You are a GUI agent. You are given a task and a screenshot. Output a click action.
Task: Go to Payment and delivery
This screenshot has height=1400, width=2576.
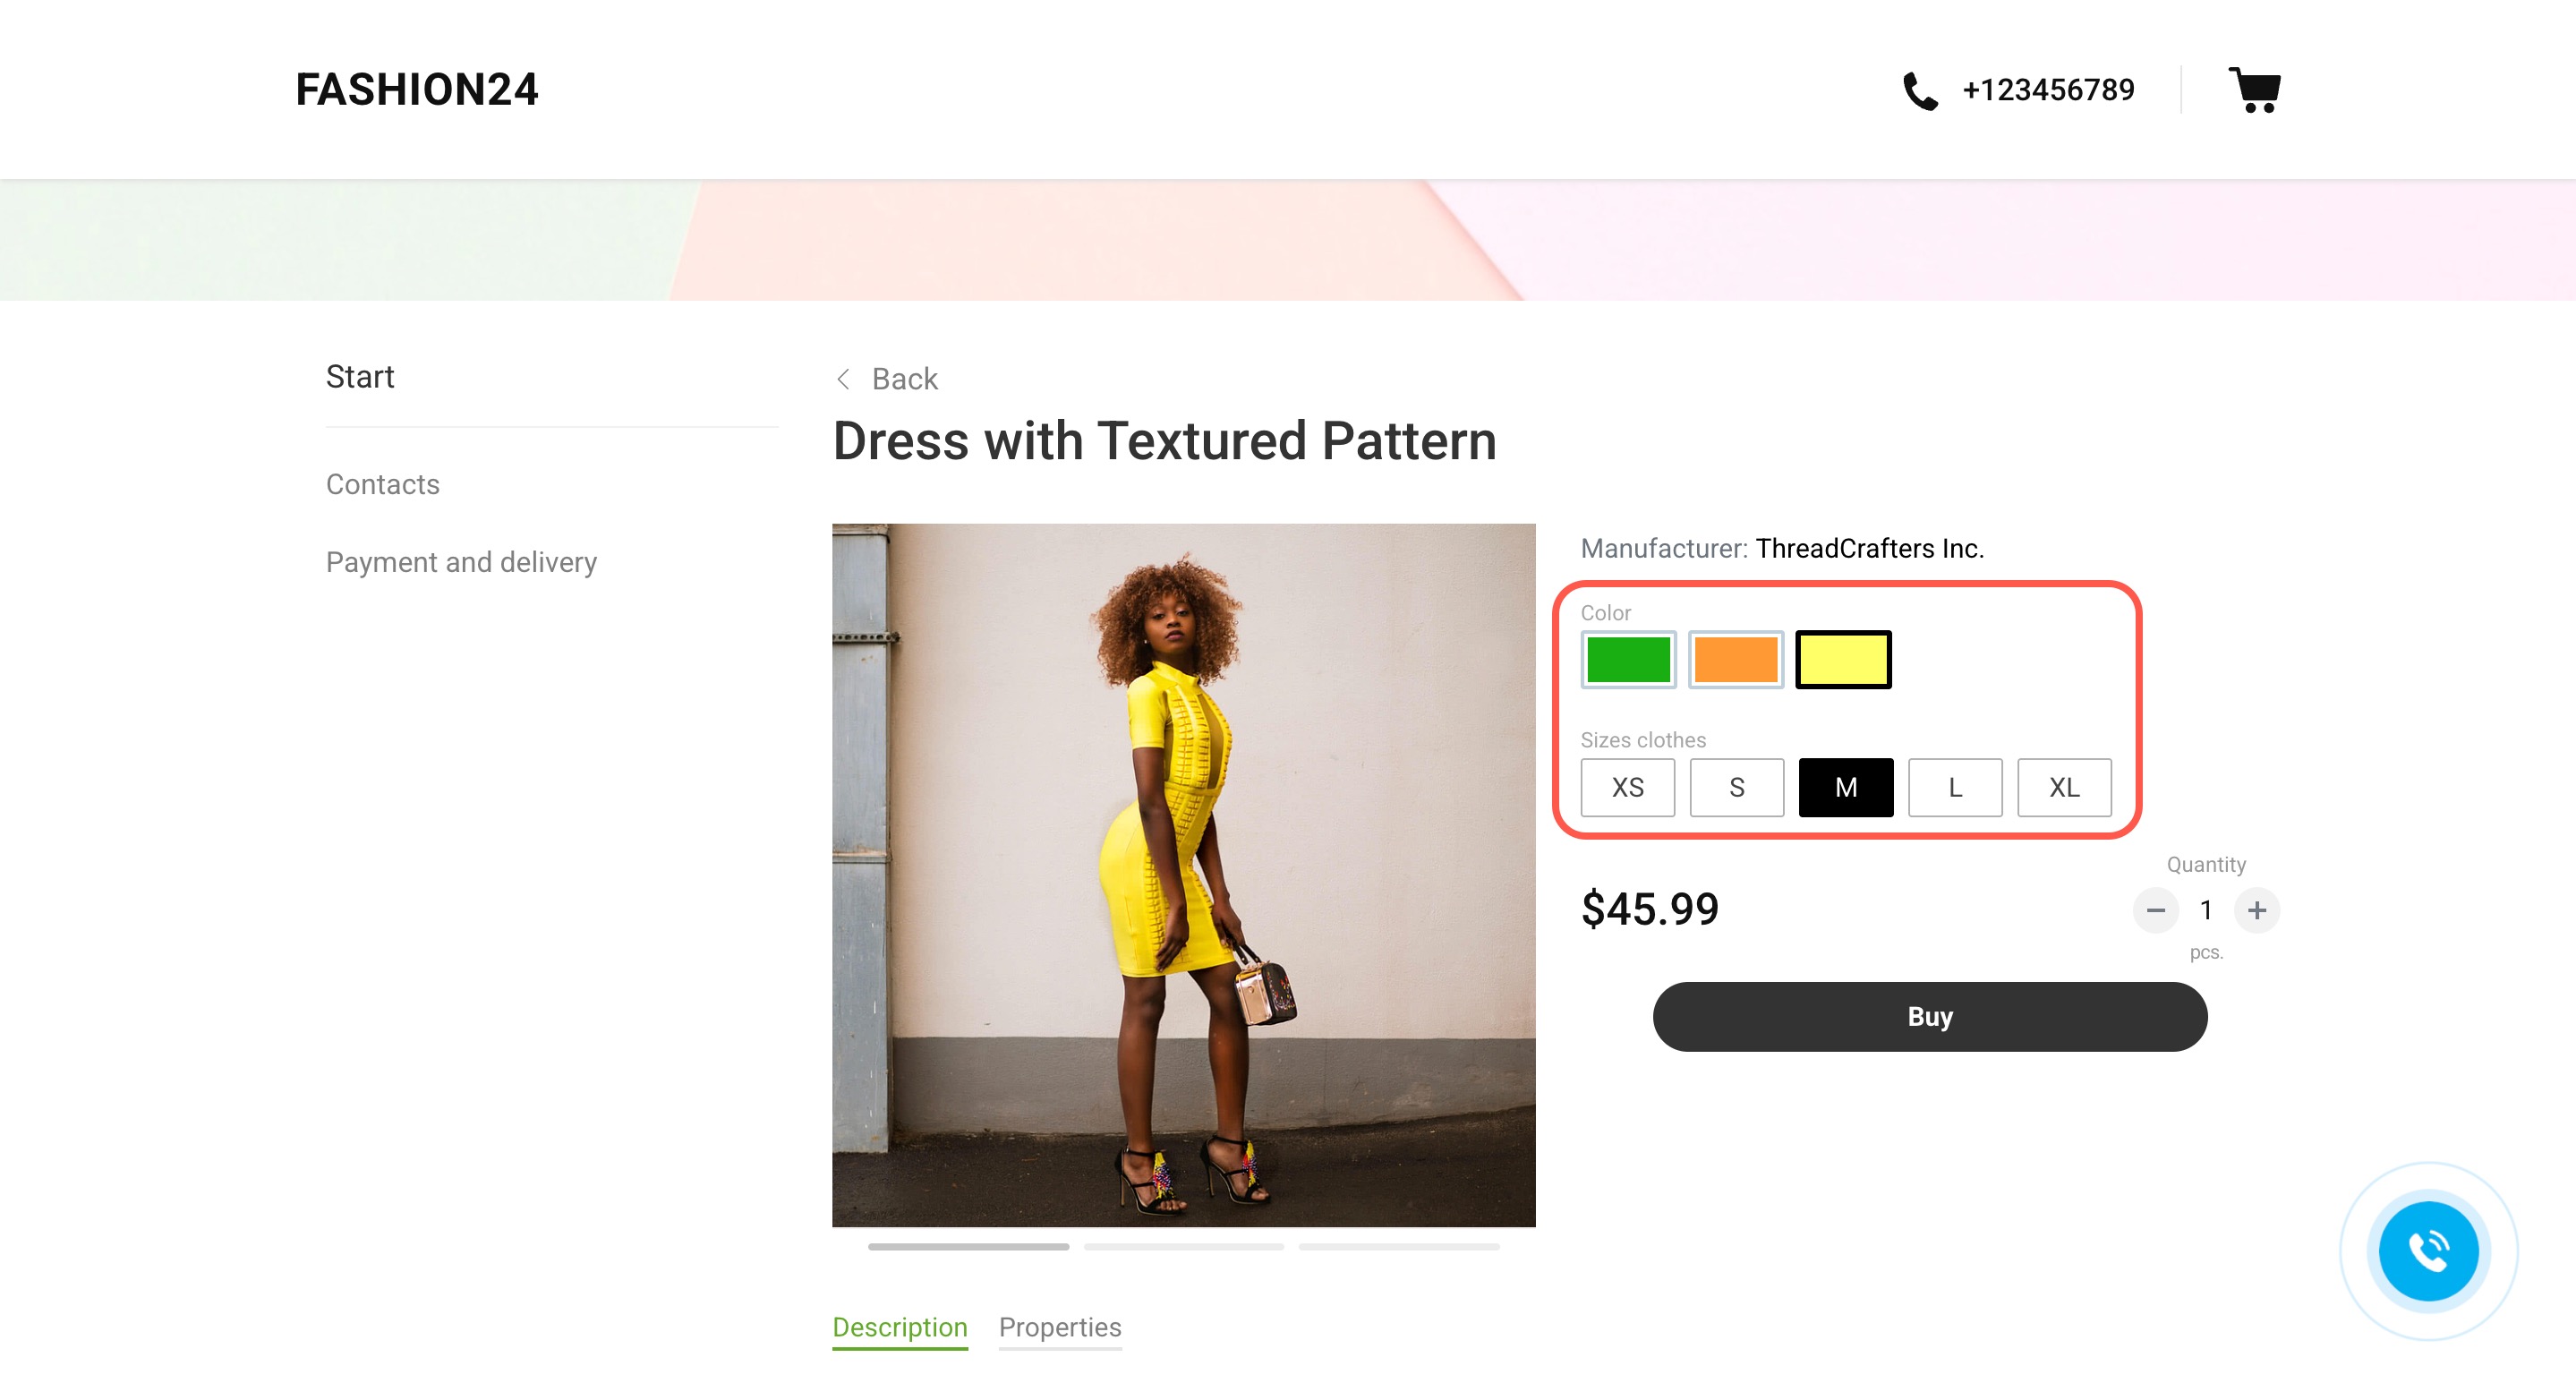461,562
